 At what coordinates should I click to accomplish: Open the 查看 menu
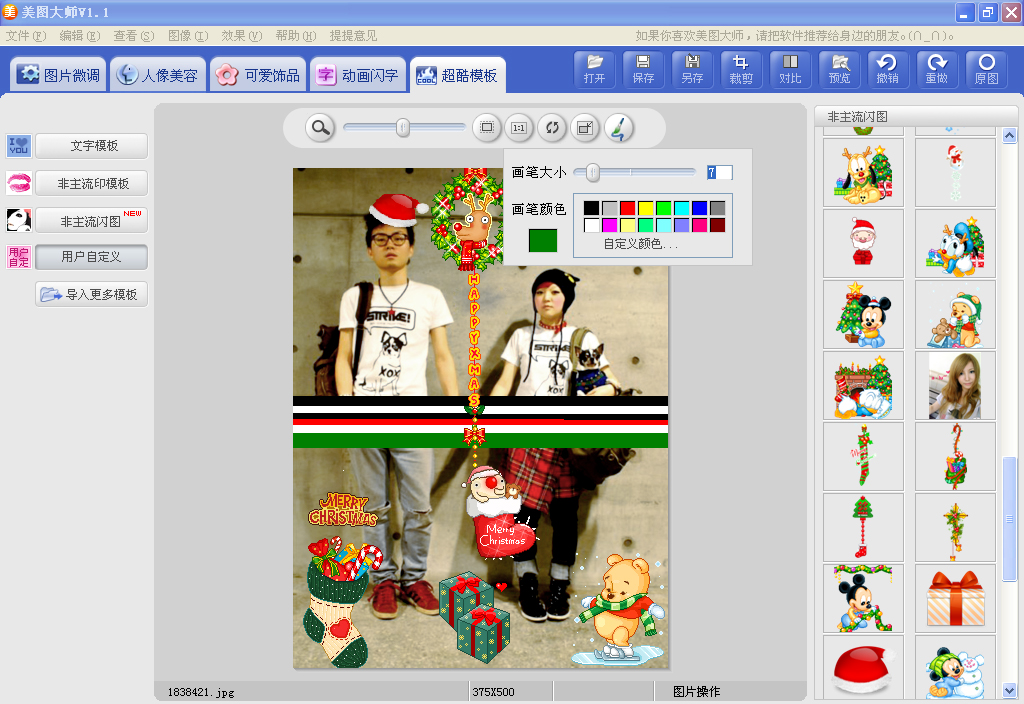click(134, 36)
